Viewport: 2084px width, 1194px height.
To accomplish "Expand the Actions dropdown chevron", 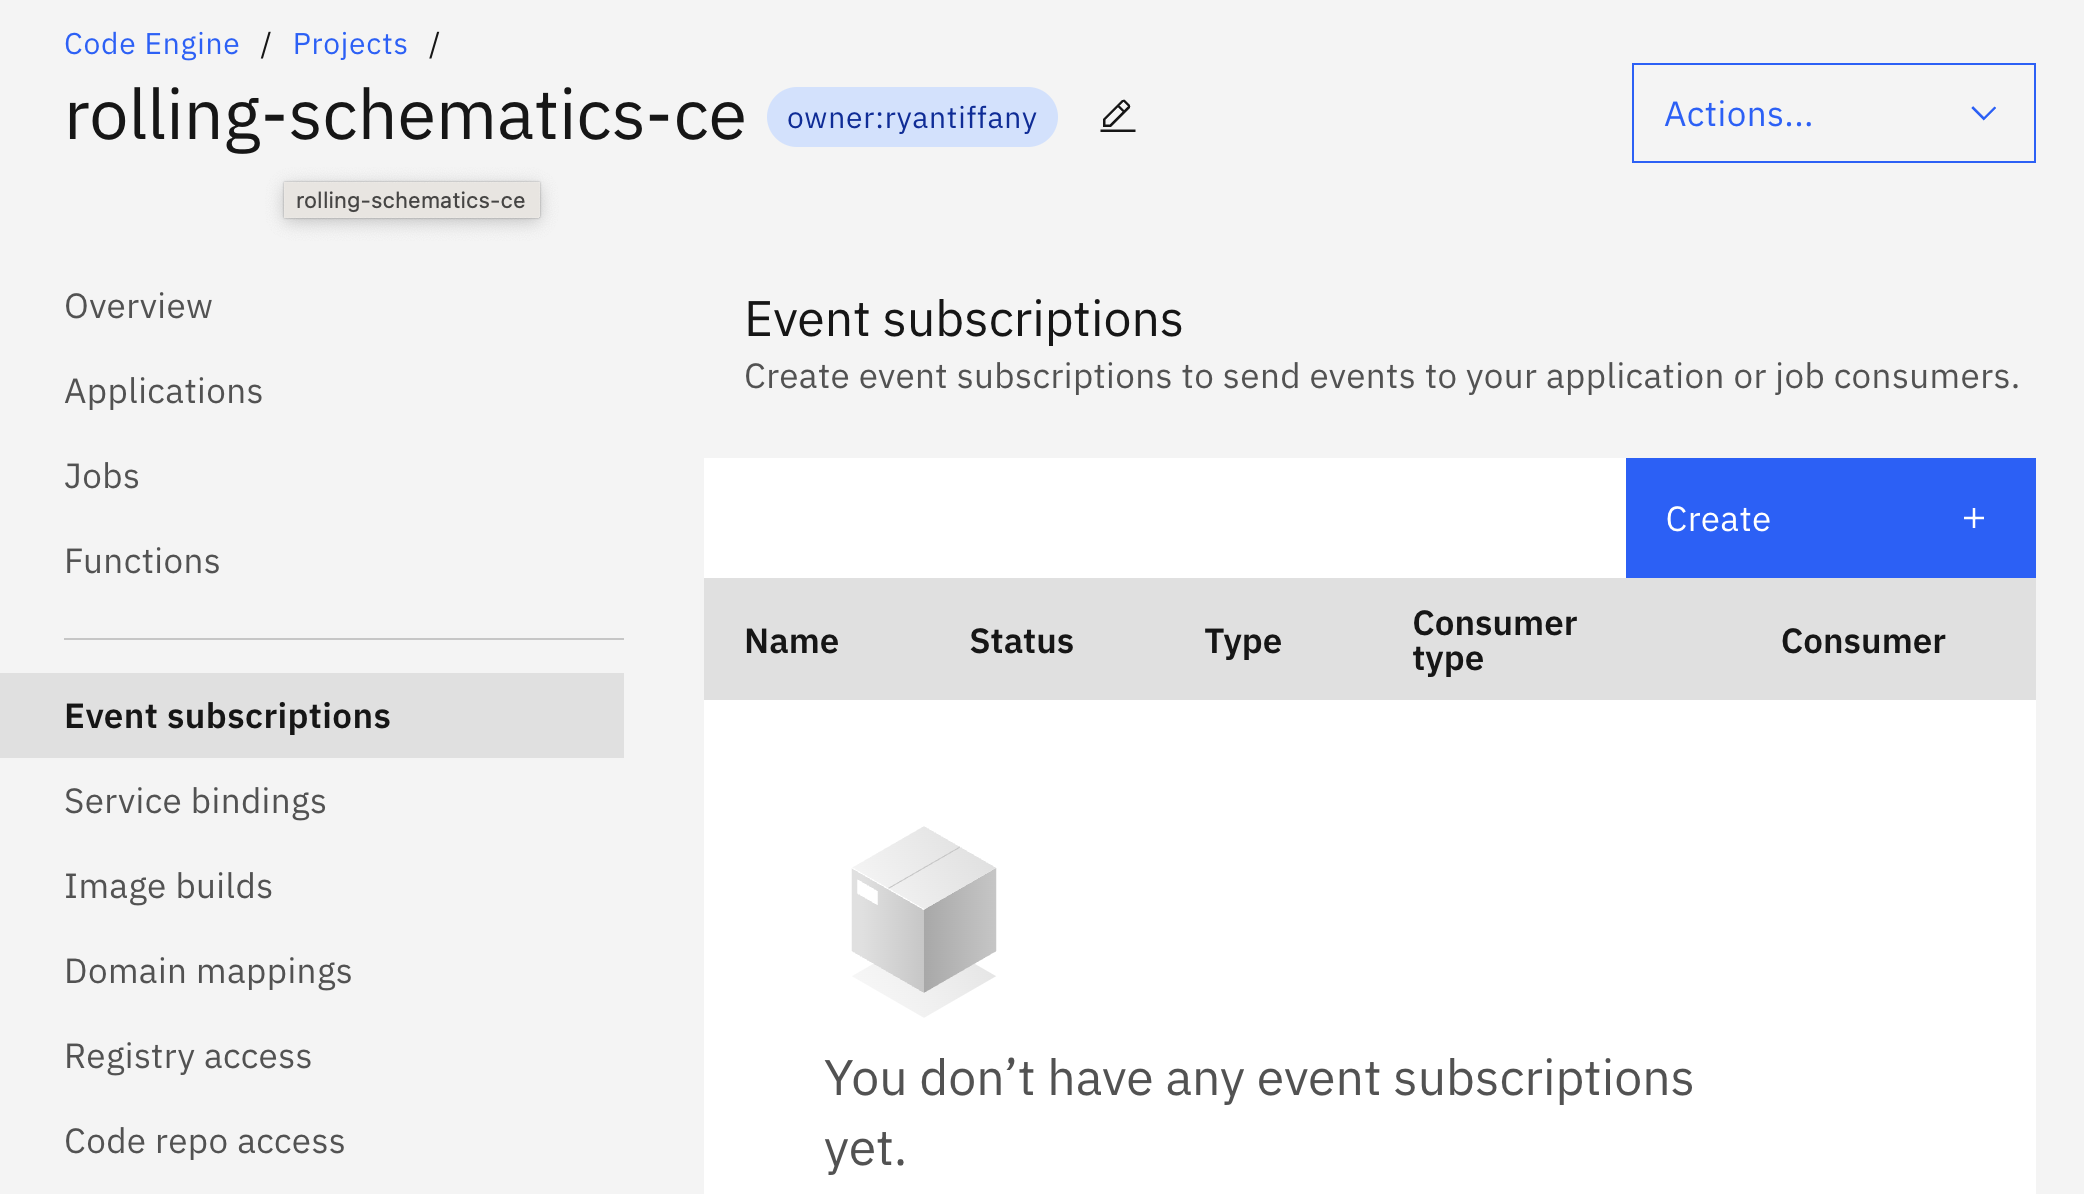I will pyautogui.click(x=1983, y=114).
